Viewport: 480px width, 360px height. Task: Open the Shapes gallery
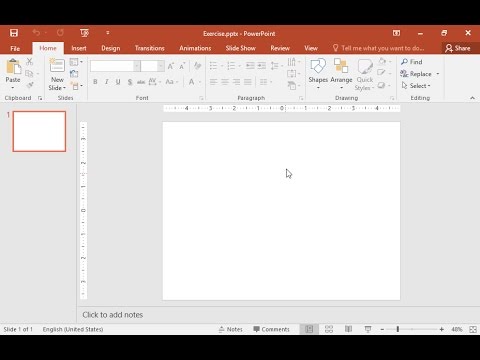point(318,74)
